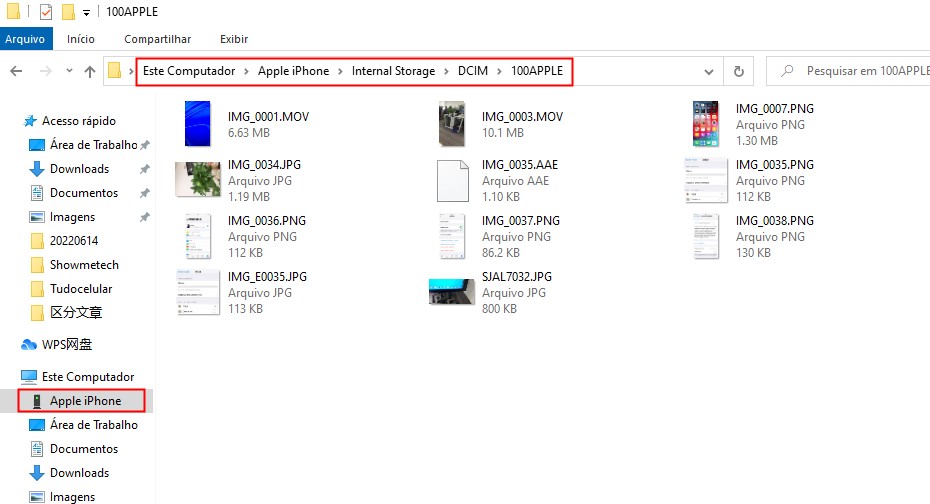Click 100APPLE breadcrumb segment
This screenshot has width=930, height=504.
pyautogui.click(x=537, y=71)
